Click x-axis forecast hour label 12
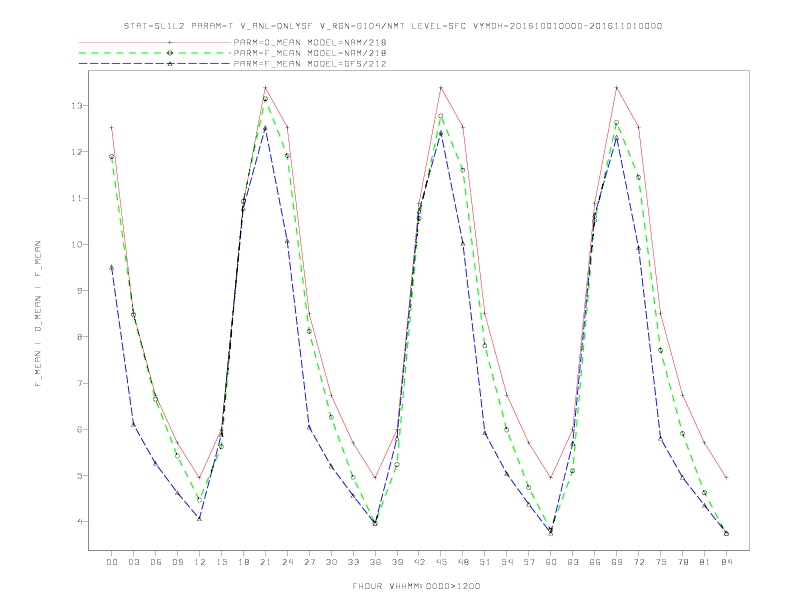This screenshot has height=612, width=792. 200,562
